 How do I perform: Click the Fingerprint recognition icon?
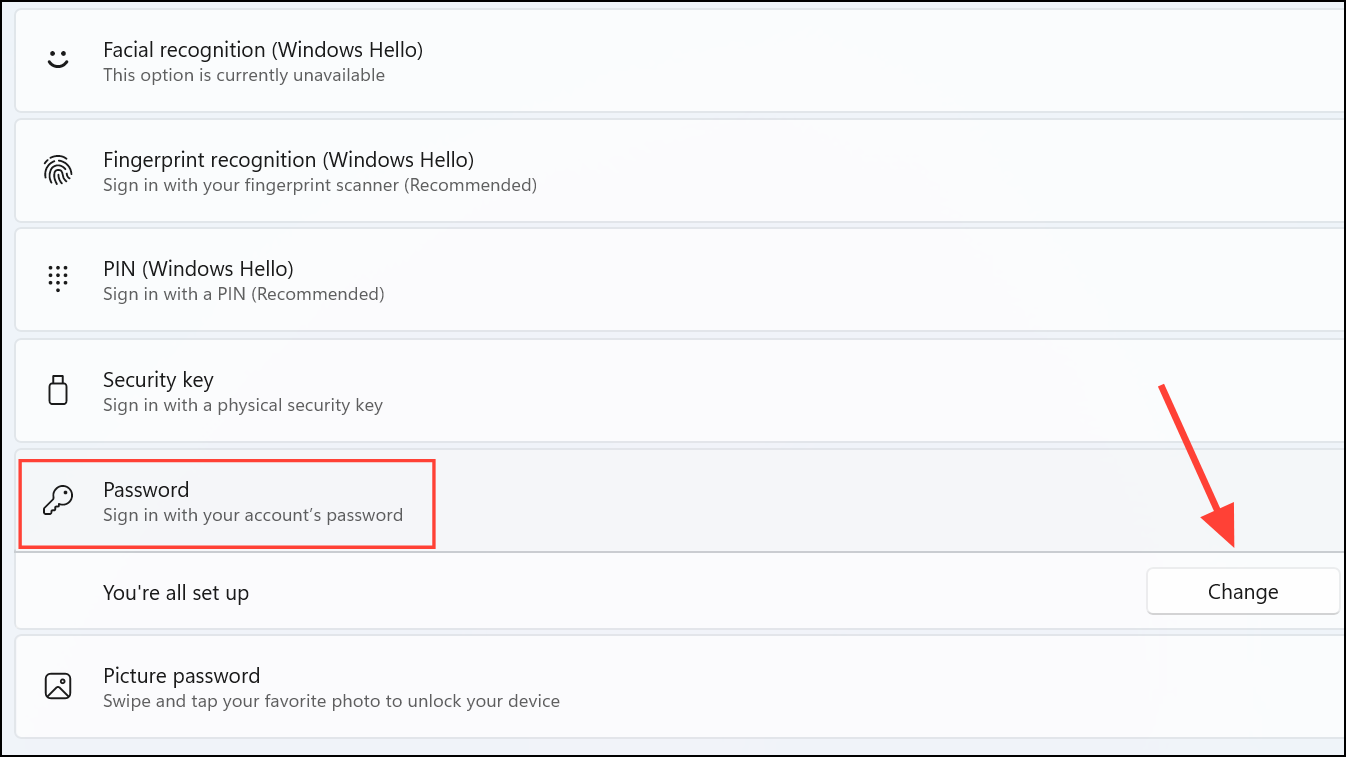tap(58, 170)
